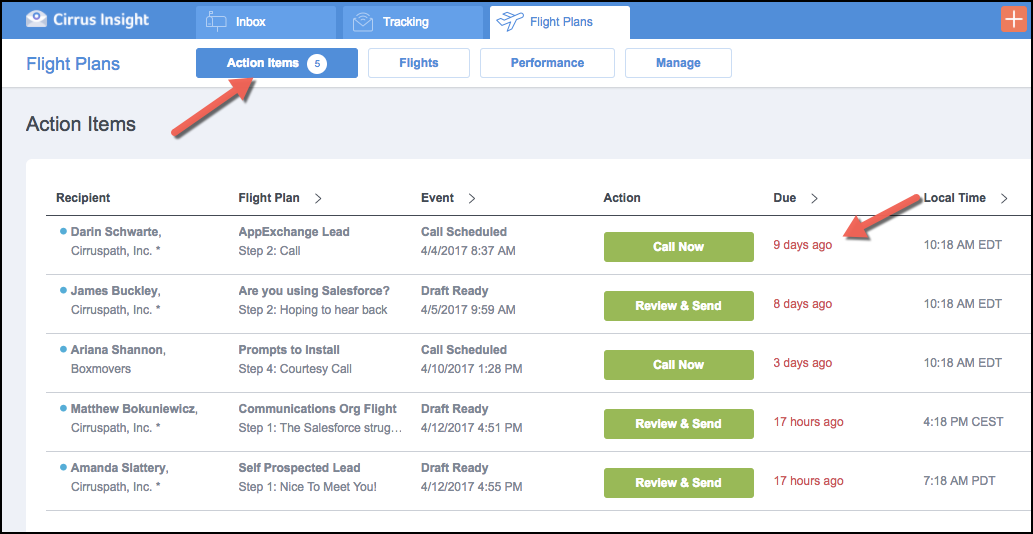Click Review & Send for Amanda Slattery

click(679, 483)
